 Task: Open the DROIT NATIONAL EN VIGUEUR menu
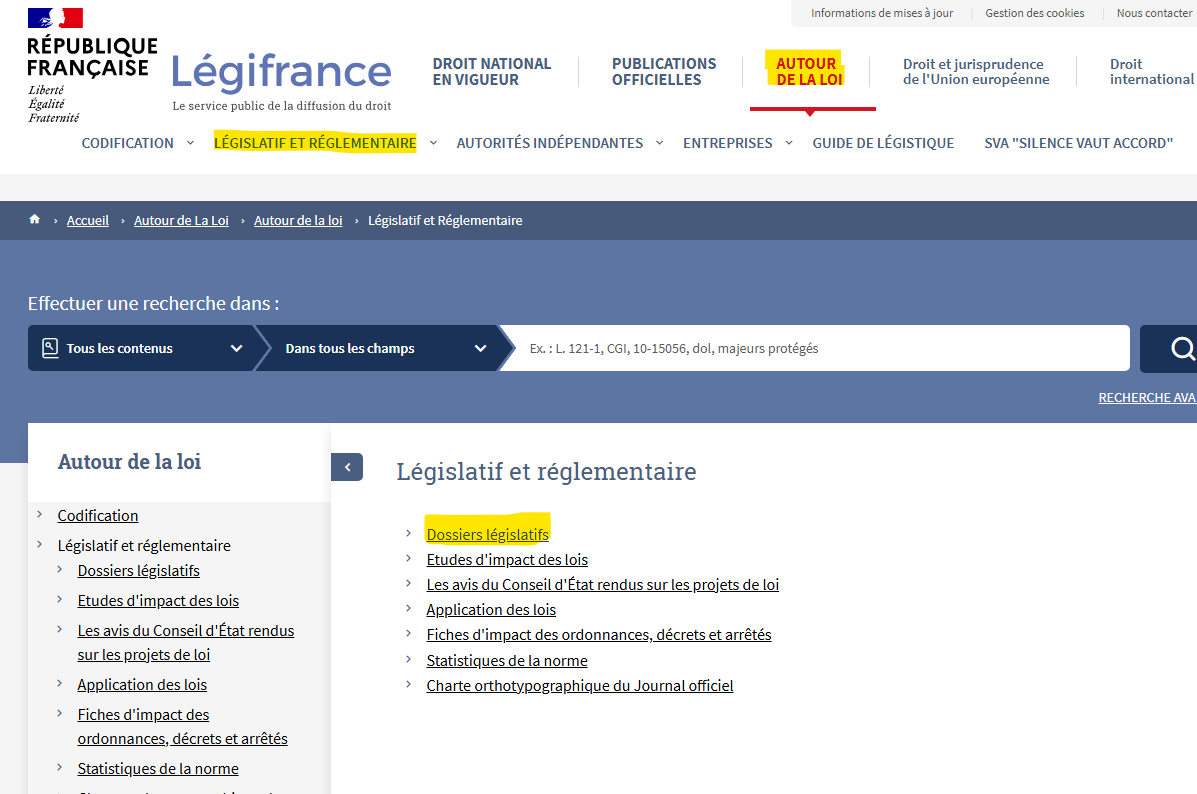click(x=491, y=70)
